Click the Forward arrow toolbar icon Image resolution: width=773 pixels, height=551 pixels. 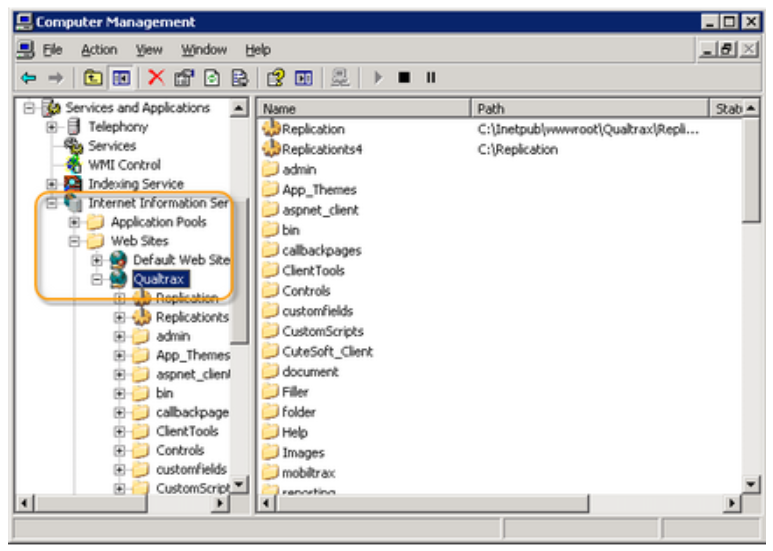[x=56, y=78]
